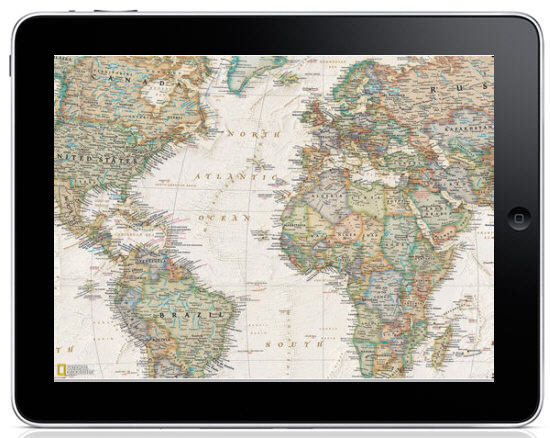Viewport: 550px width, 438px height.
Task: Click the CANADA label on the map
Action: pos(136,80)
